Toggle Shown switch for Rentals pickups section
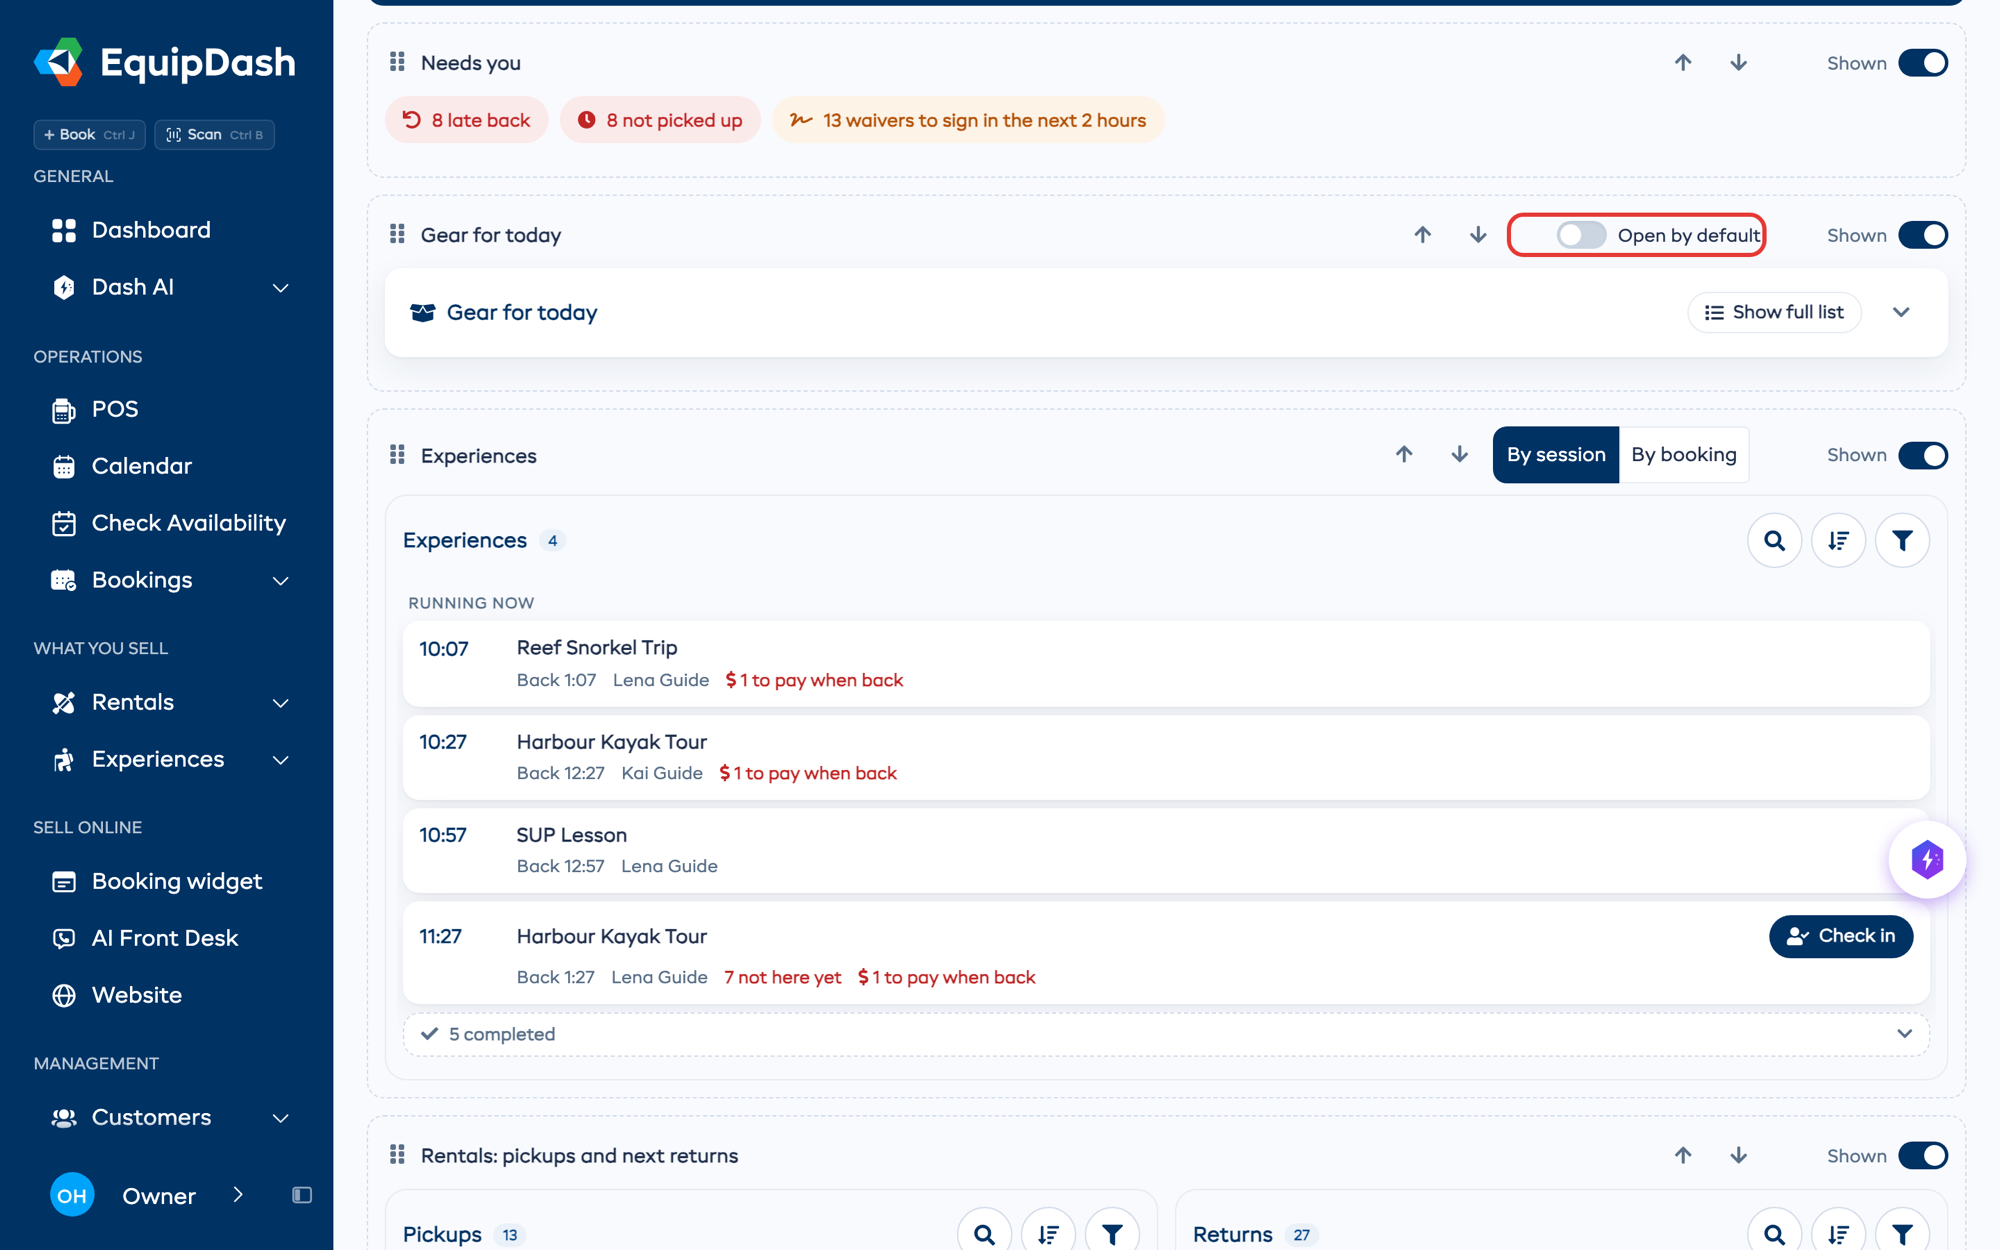The image size is (2000, 1250). pos(1922,1156)
